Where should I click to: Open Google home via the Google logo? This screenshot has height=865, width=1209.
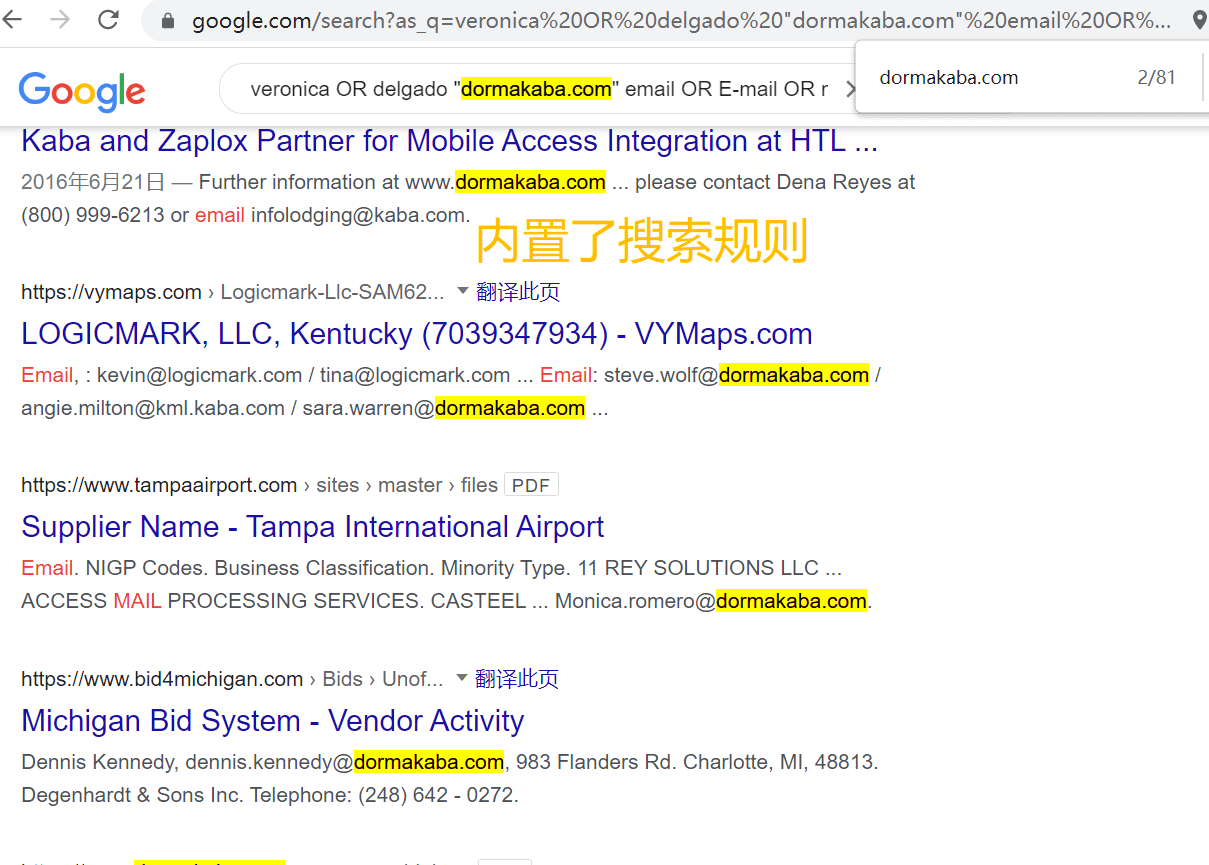click(82, 91)
